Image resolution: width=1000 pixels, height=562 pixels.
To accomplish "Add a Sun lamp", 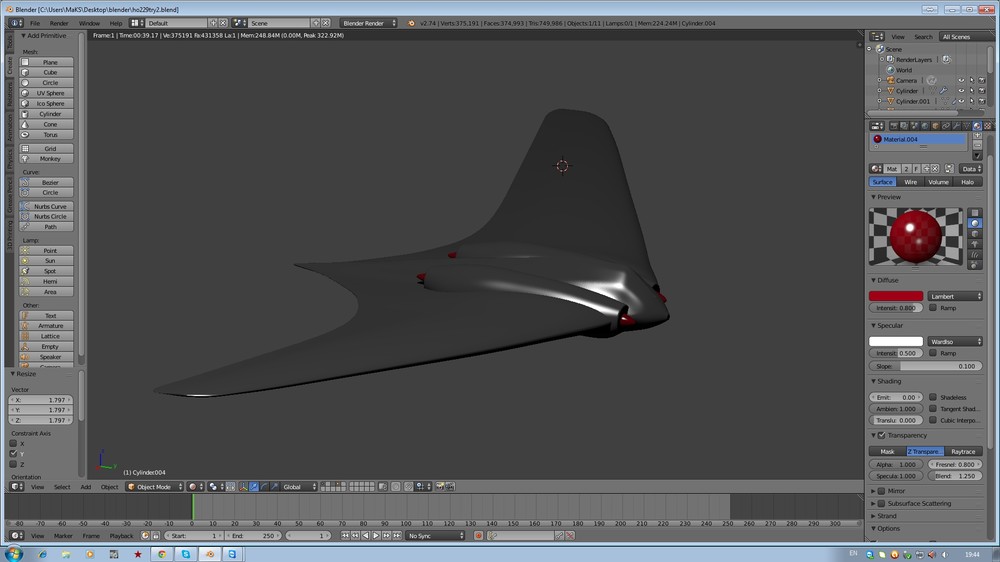I will point(50,260).
